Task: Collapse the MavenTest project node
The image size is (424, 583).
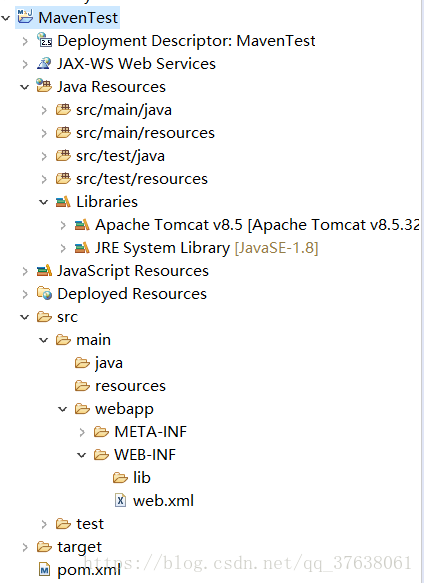Action: coord(6,17)
